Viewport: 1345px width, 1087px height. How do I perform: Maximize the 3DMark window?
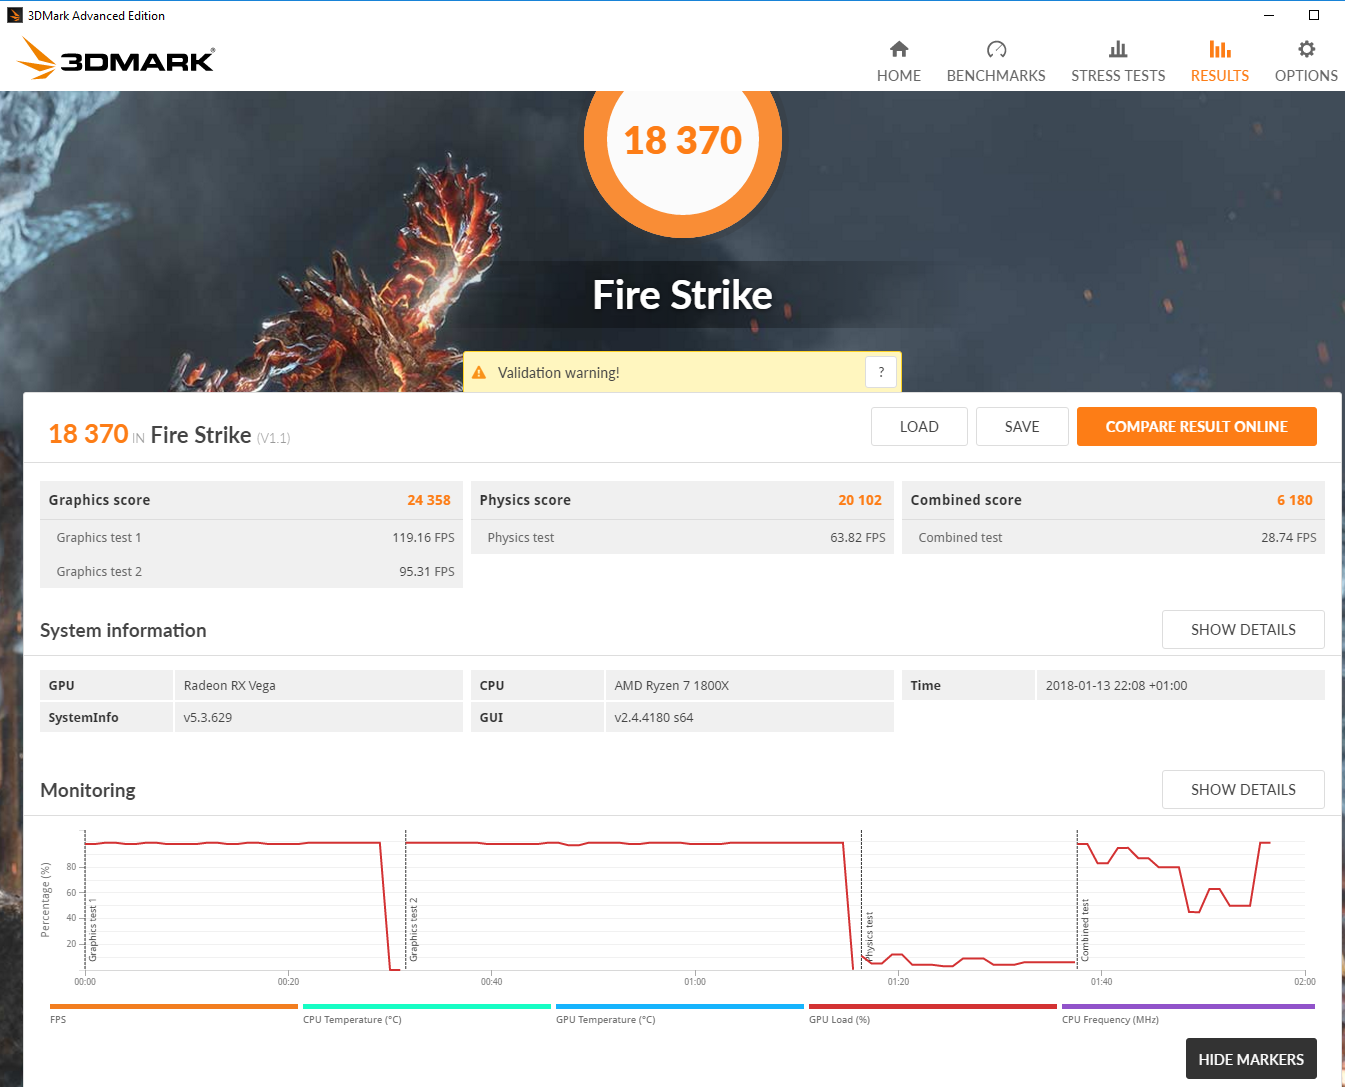[1314, 15]
